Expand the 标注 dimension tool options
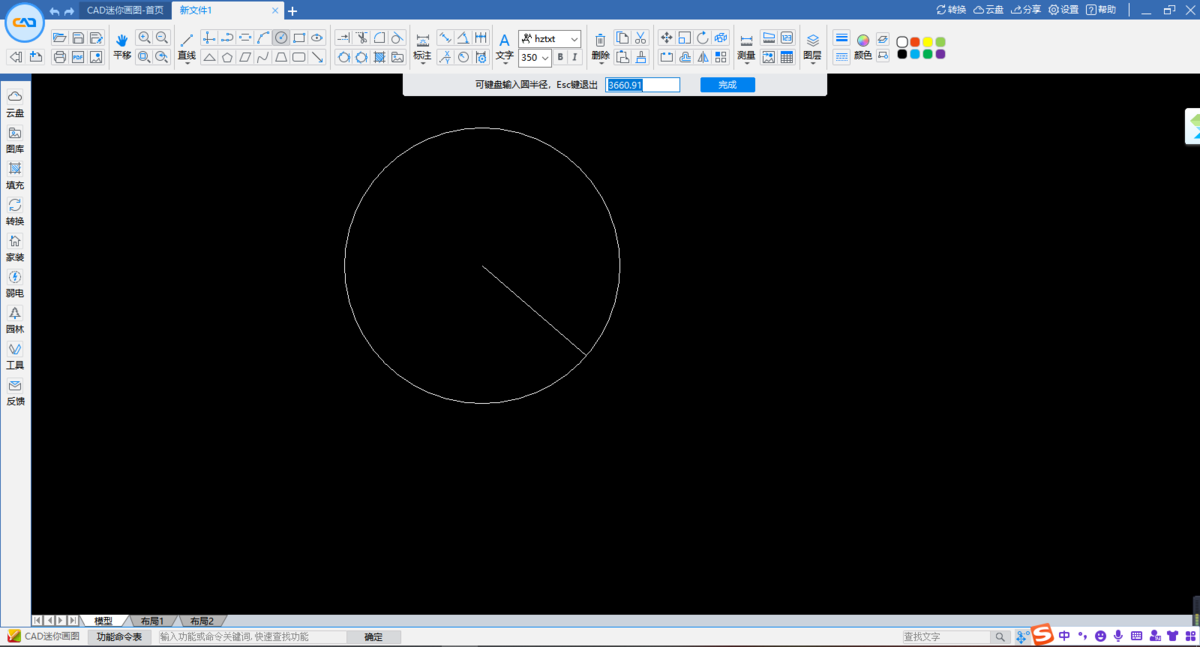The height and width of the screenshot is (647, 1200). pyautogui.click(x=421, y=62)
